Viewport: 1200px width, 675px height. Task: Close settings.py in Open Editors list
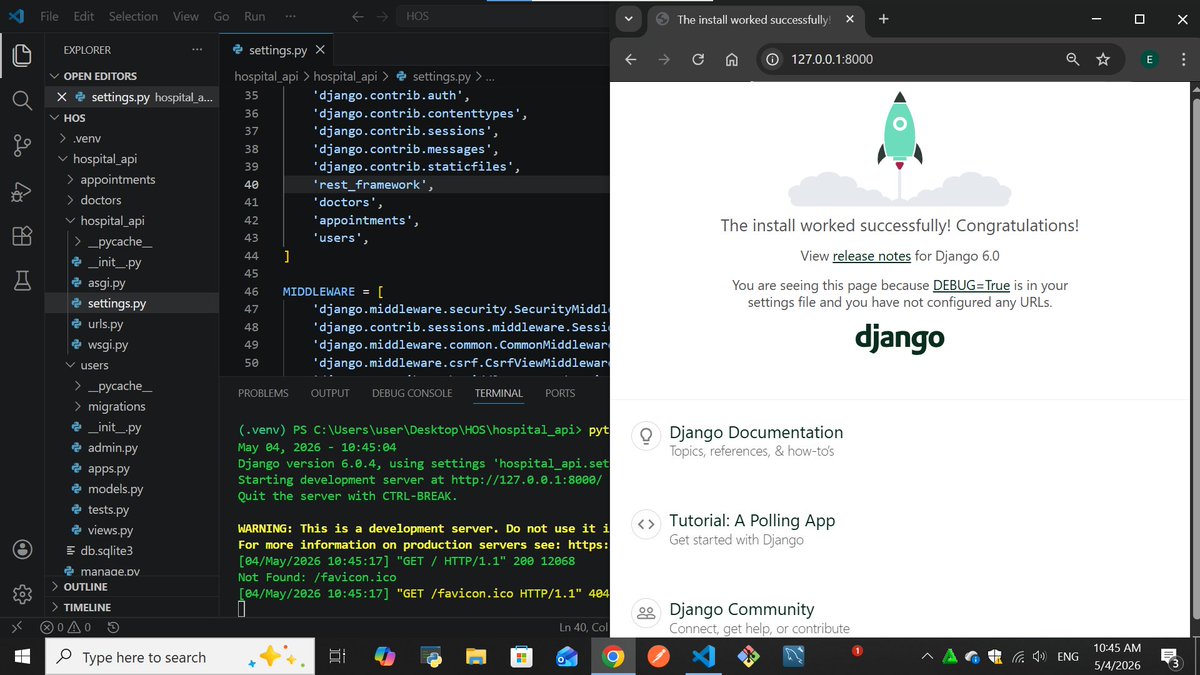tap(62, 97)
